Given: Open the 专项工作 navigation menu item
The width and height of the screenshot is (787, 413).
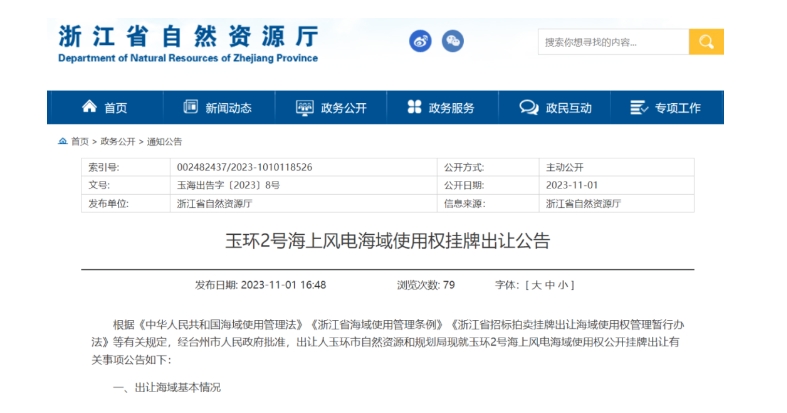Looking at the screenshot, I should point(666,107).
